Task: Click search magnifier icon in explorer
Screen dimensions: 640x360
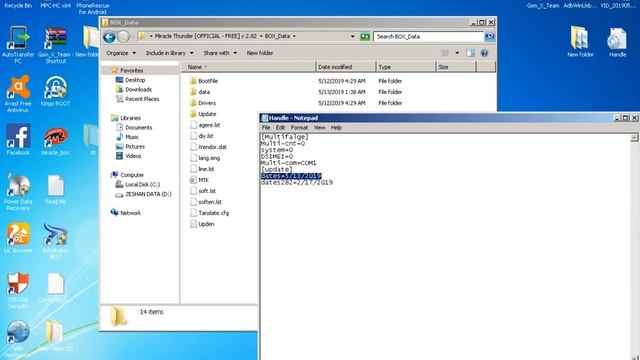Action: (489, 37)
